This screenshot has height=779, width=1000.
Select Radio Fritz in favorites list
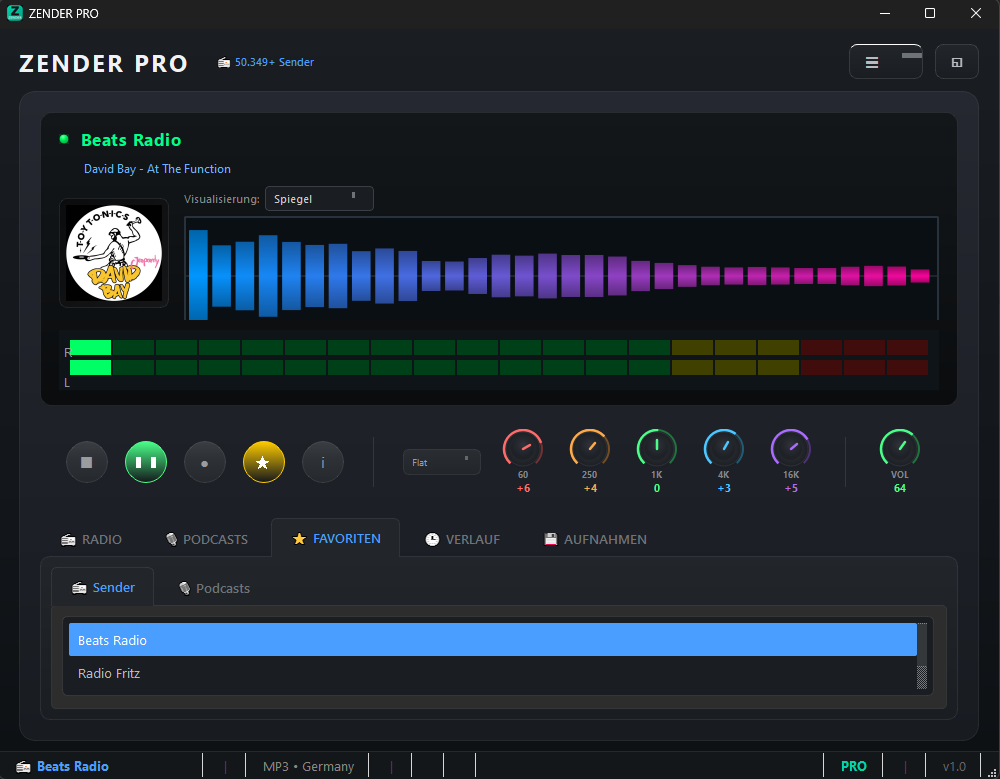pyautogui.click(x=109, y=673)
